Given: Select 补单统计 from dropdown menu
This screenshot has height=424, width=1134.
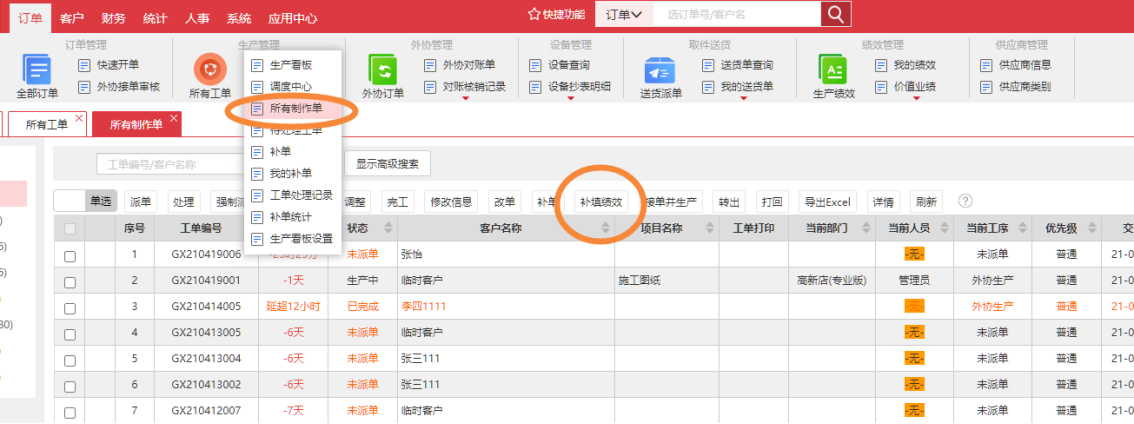Looking at the screenshot, I should point(292,217).
